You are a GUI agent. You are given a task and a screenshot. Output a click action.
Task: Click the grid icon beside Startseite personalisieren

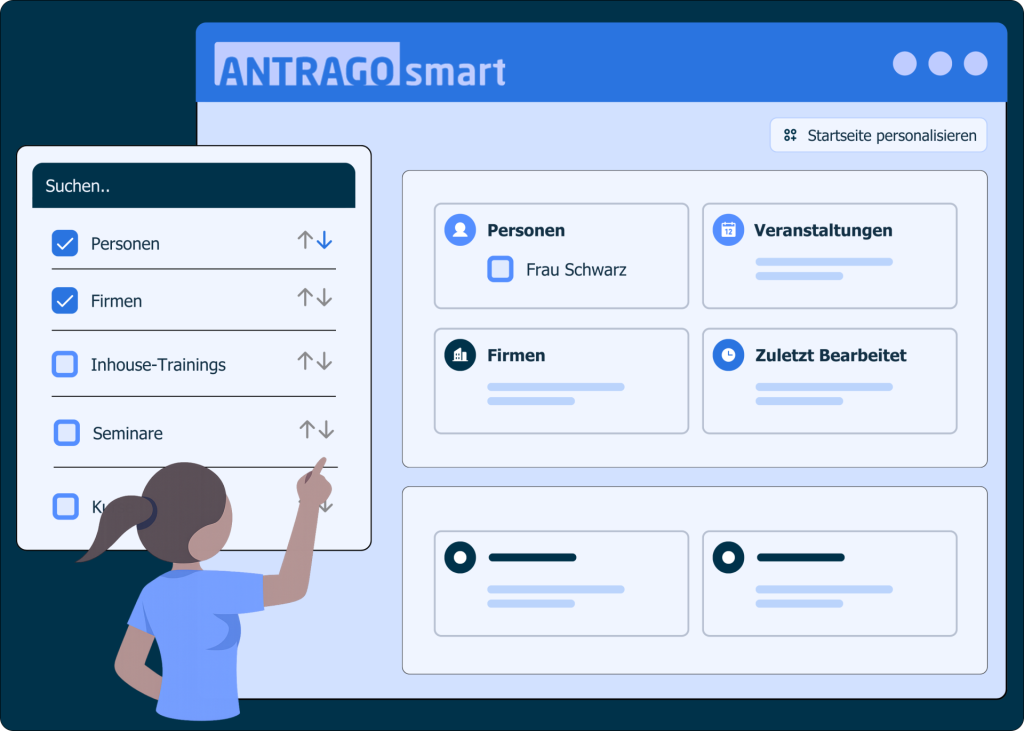tap(790, 135)
